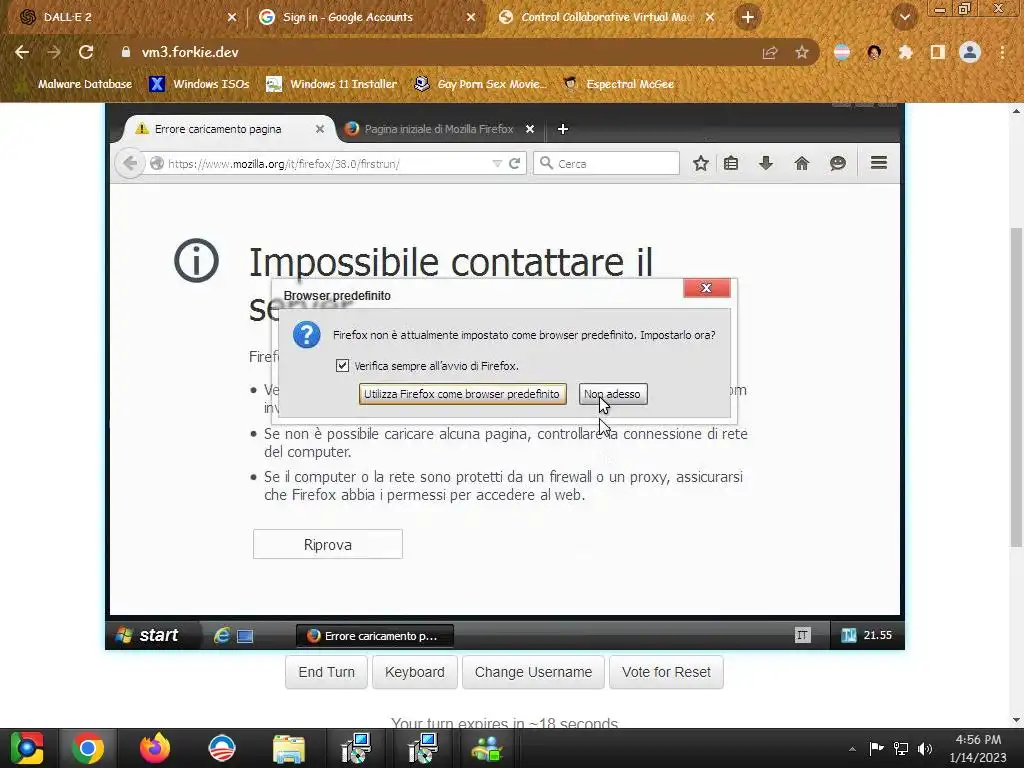Click the share icon in Chrome address bar
This screenshot has height=768, width=1024.
pyautogui.click(x=770, y=52)
